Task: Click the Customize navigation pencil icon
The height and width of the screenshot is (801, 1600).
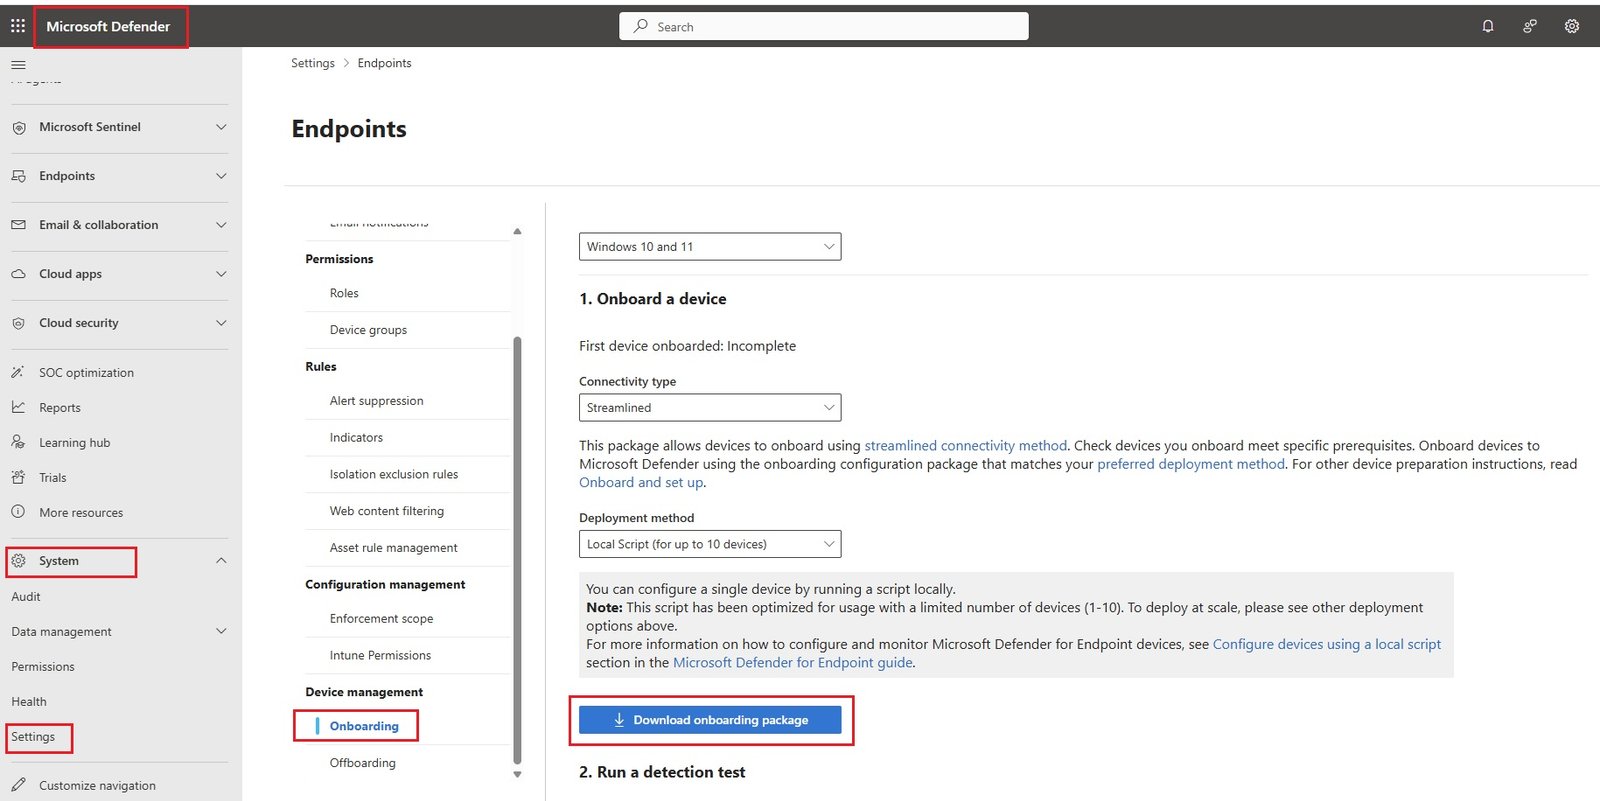Action: tap(18, 785)
